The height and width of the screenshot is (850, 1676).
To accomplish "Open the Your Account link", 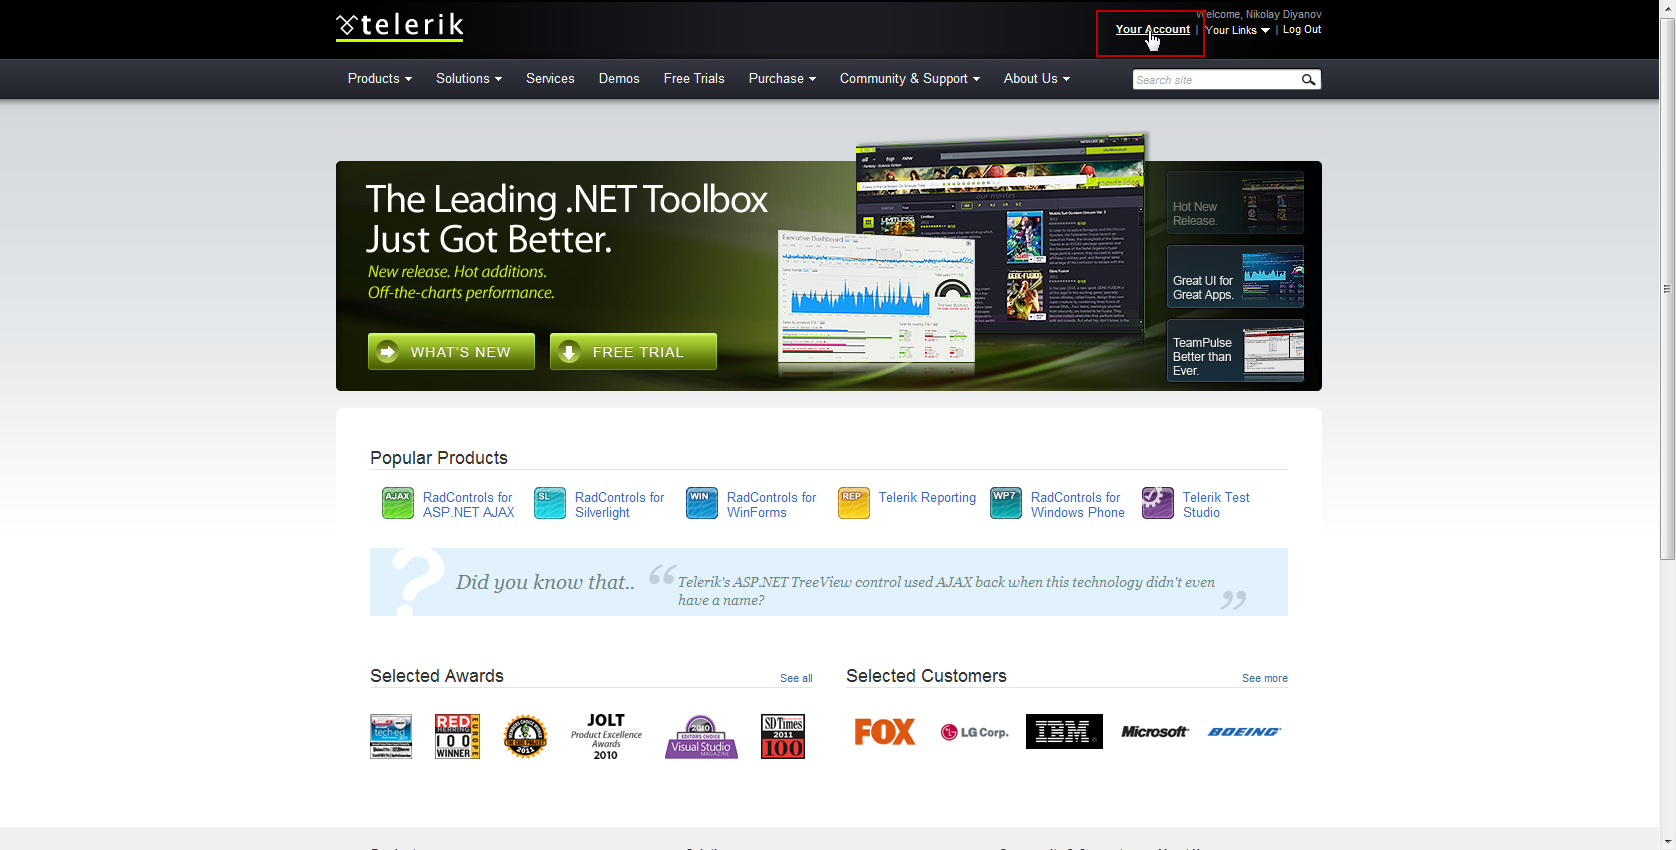I will (x=1153, y=30).
